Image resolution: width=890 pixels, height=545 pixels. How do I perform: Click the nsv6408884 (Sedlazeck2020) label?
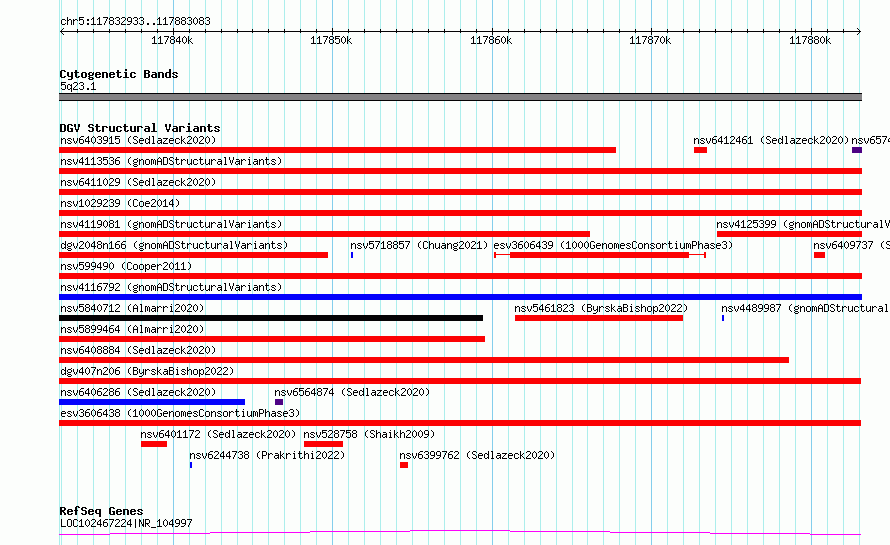(138, 350)
